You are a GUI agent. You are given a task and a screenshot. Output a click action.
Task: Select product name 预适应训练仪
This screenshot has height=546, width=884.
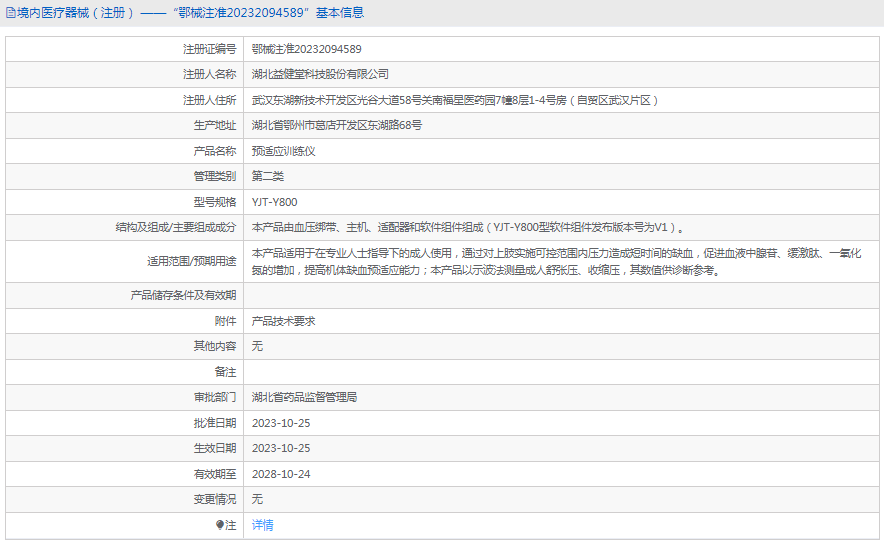point(284,151)
